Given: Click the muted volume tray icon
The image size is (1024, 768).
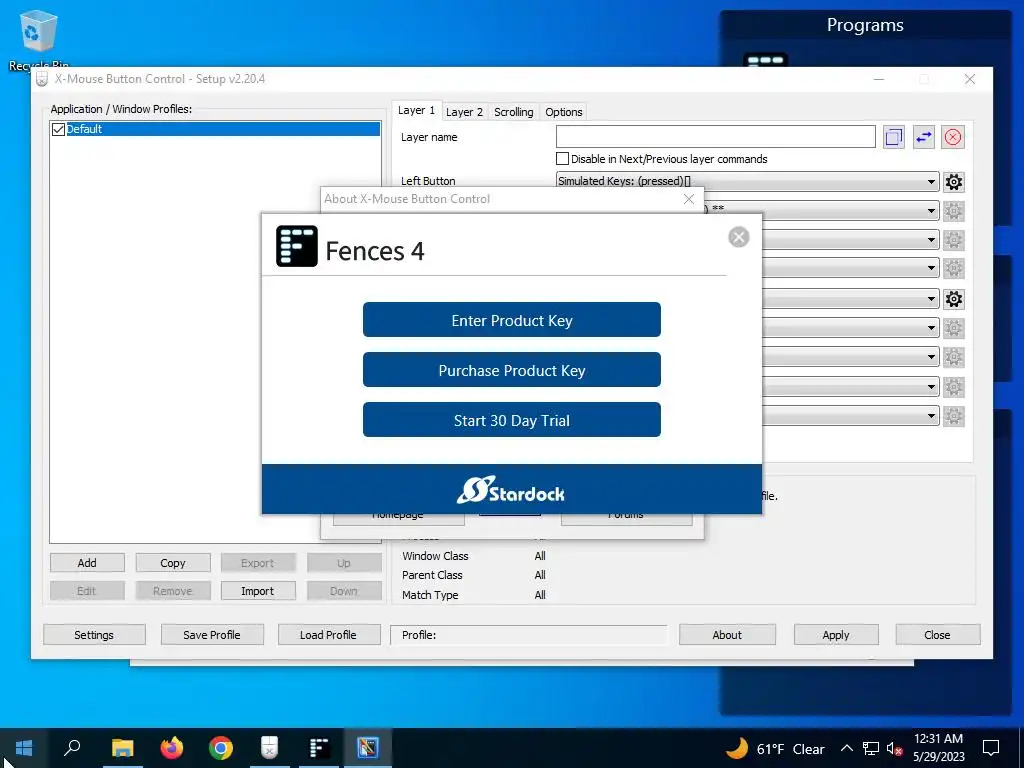Looking at the screenshot, I should coord(894,748).
